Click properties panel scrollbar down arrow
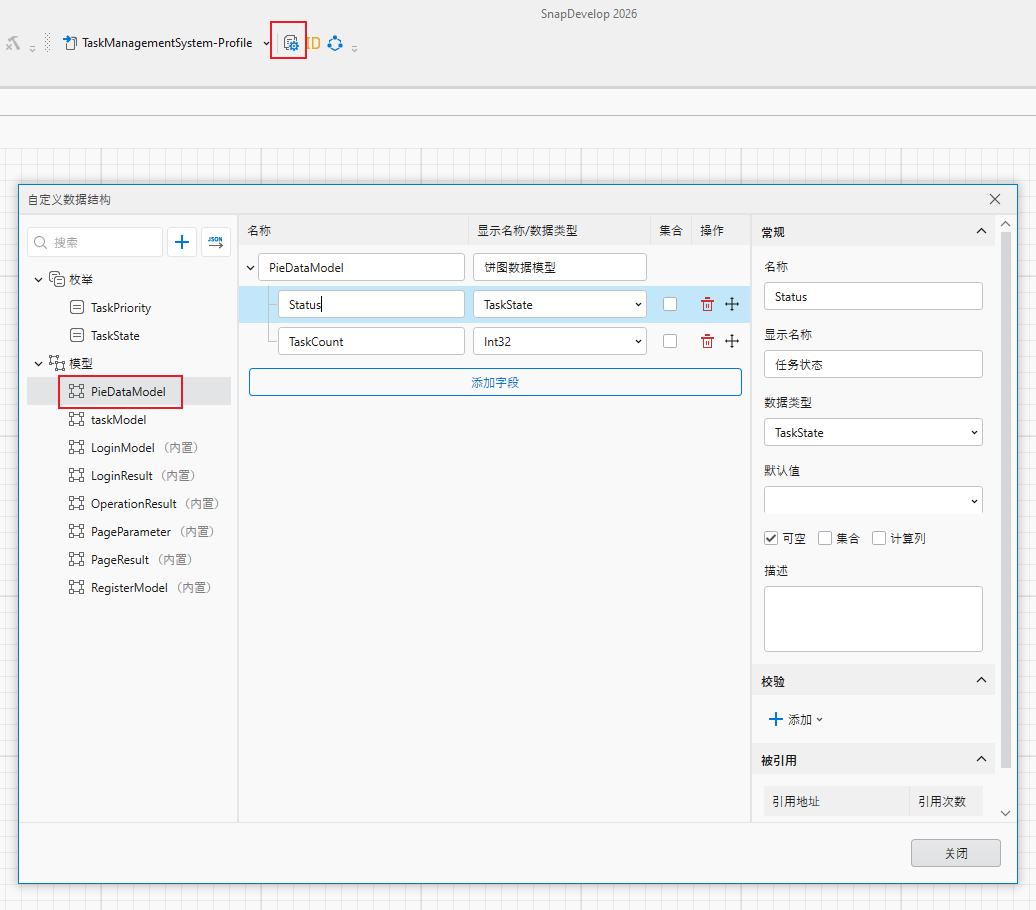The width and height of the screenshot is (1036, 910). pyautogui.click(x=1006, y=814)
